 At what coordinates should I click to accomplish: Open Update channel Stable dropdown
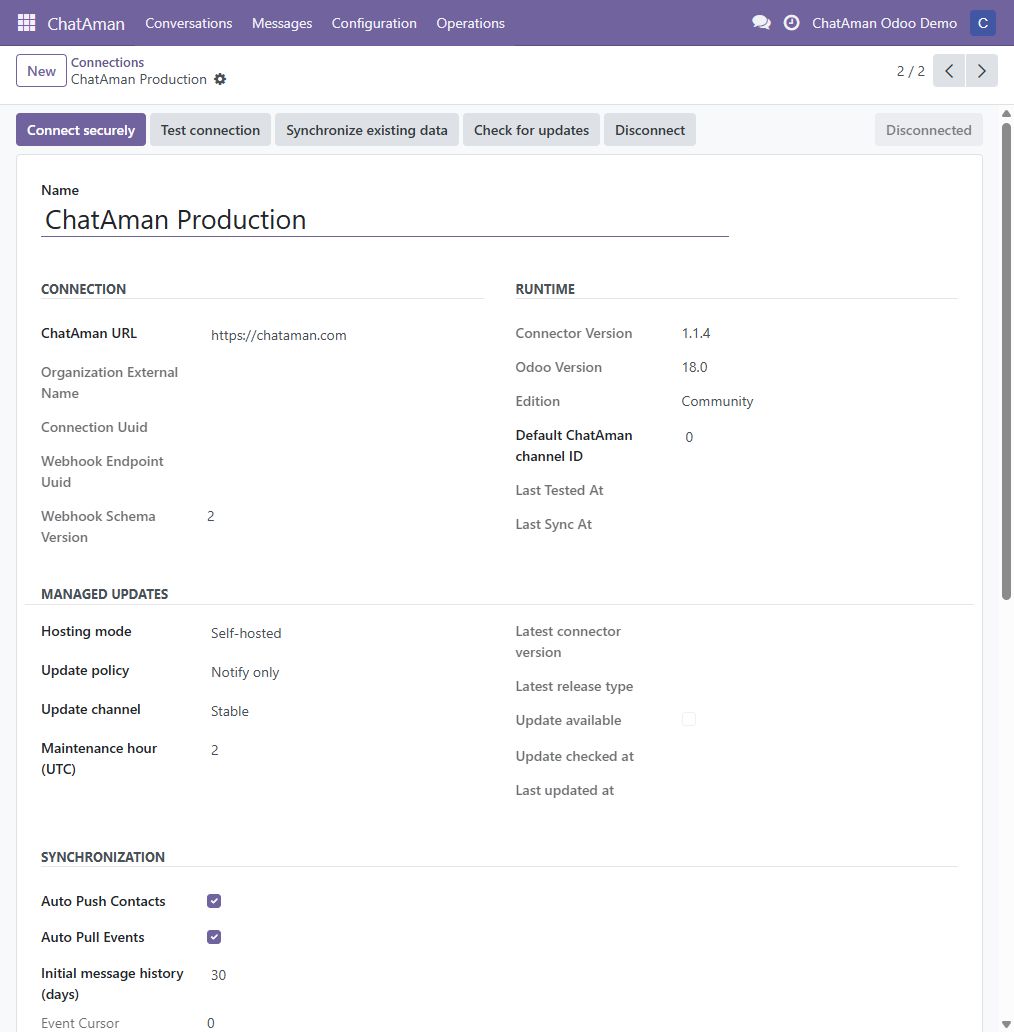pyautogui.click(x=345, y=711)
